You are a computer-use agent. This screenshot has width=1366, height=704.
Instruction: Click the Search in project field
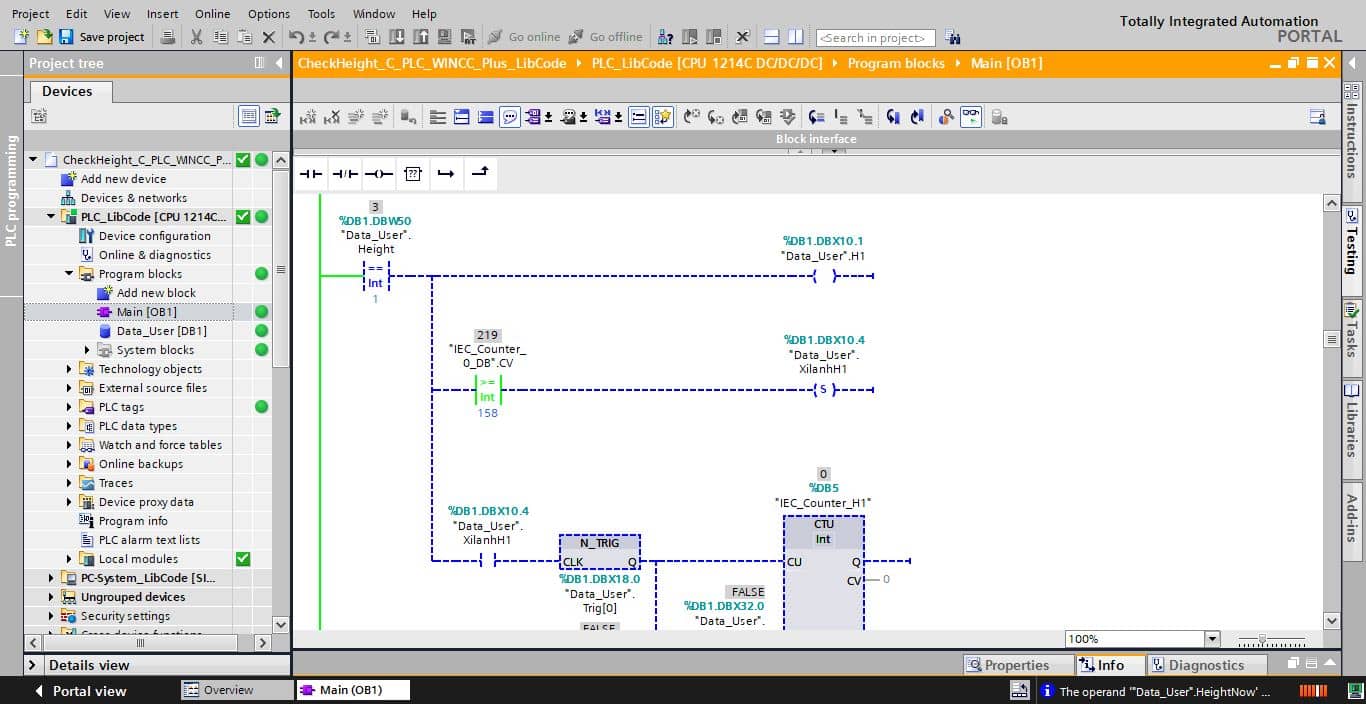876,38
